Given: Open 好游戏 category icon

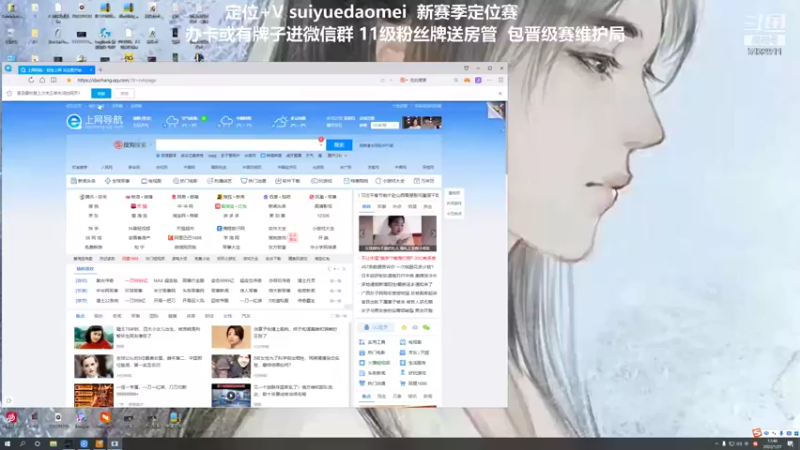Looking at the screenshot, I should tap(321, 181).
